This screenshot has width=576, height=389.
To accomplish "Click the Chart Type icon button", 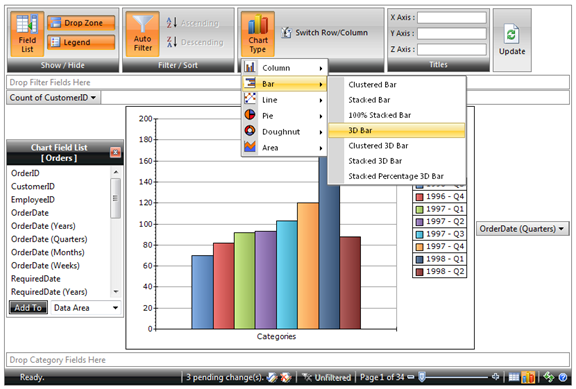I will tap(258, 34).
